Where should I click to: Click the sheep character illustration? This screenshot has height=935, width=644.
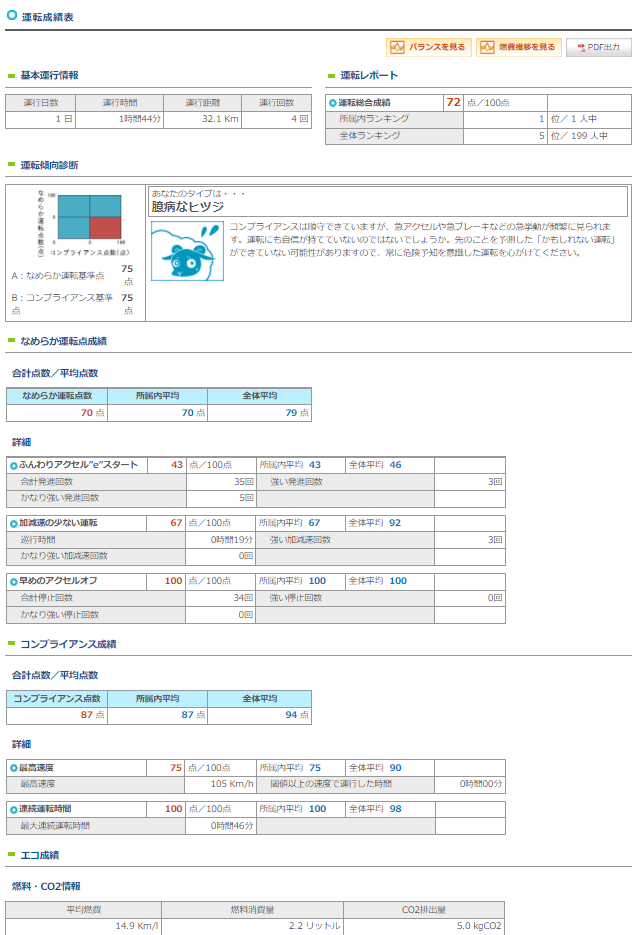(187, 251)
